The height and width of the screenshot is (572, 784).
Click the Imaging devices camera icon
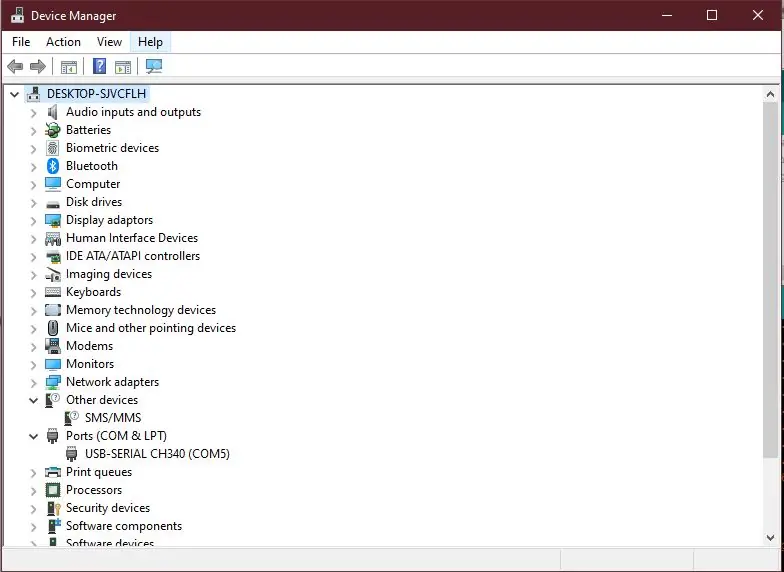[x=52, y=274]
